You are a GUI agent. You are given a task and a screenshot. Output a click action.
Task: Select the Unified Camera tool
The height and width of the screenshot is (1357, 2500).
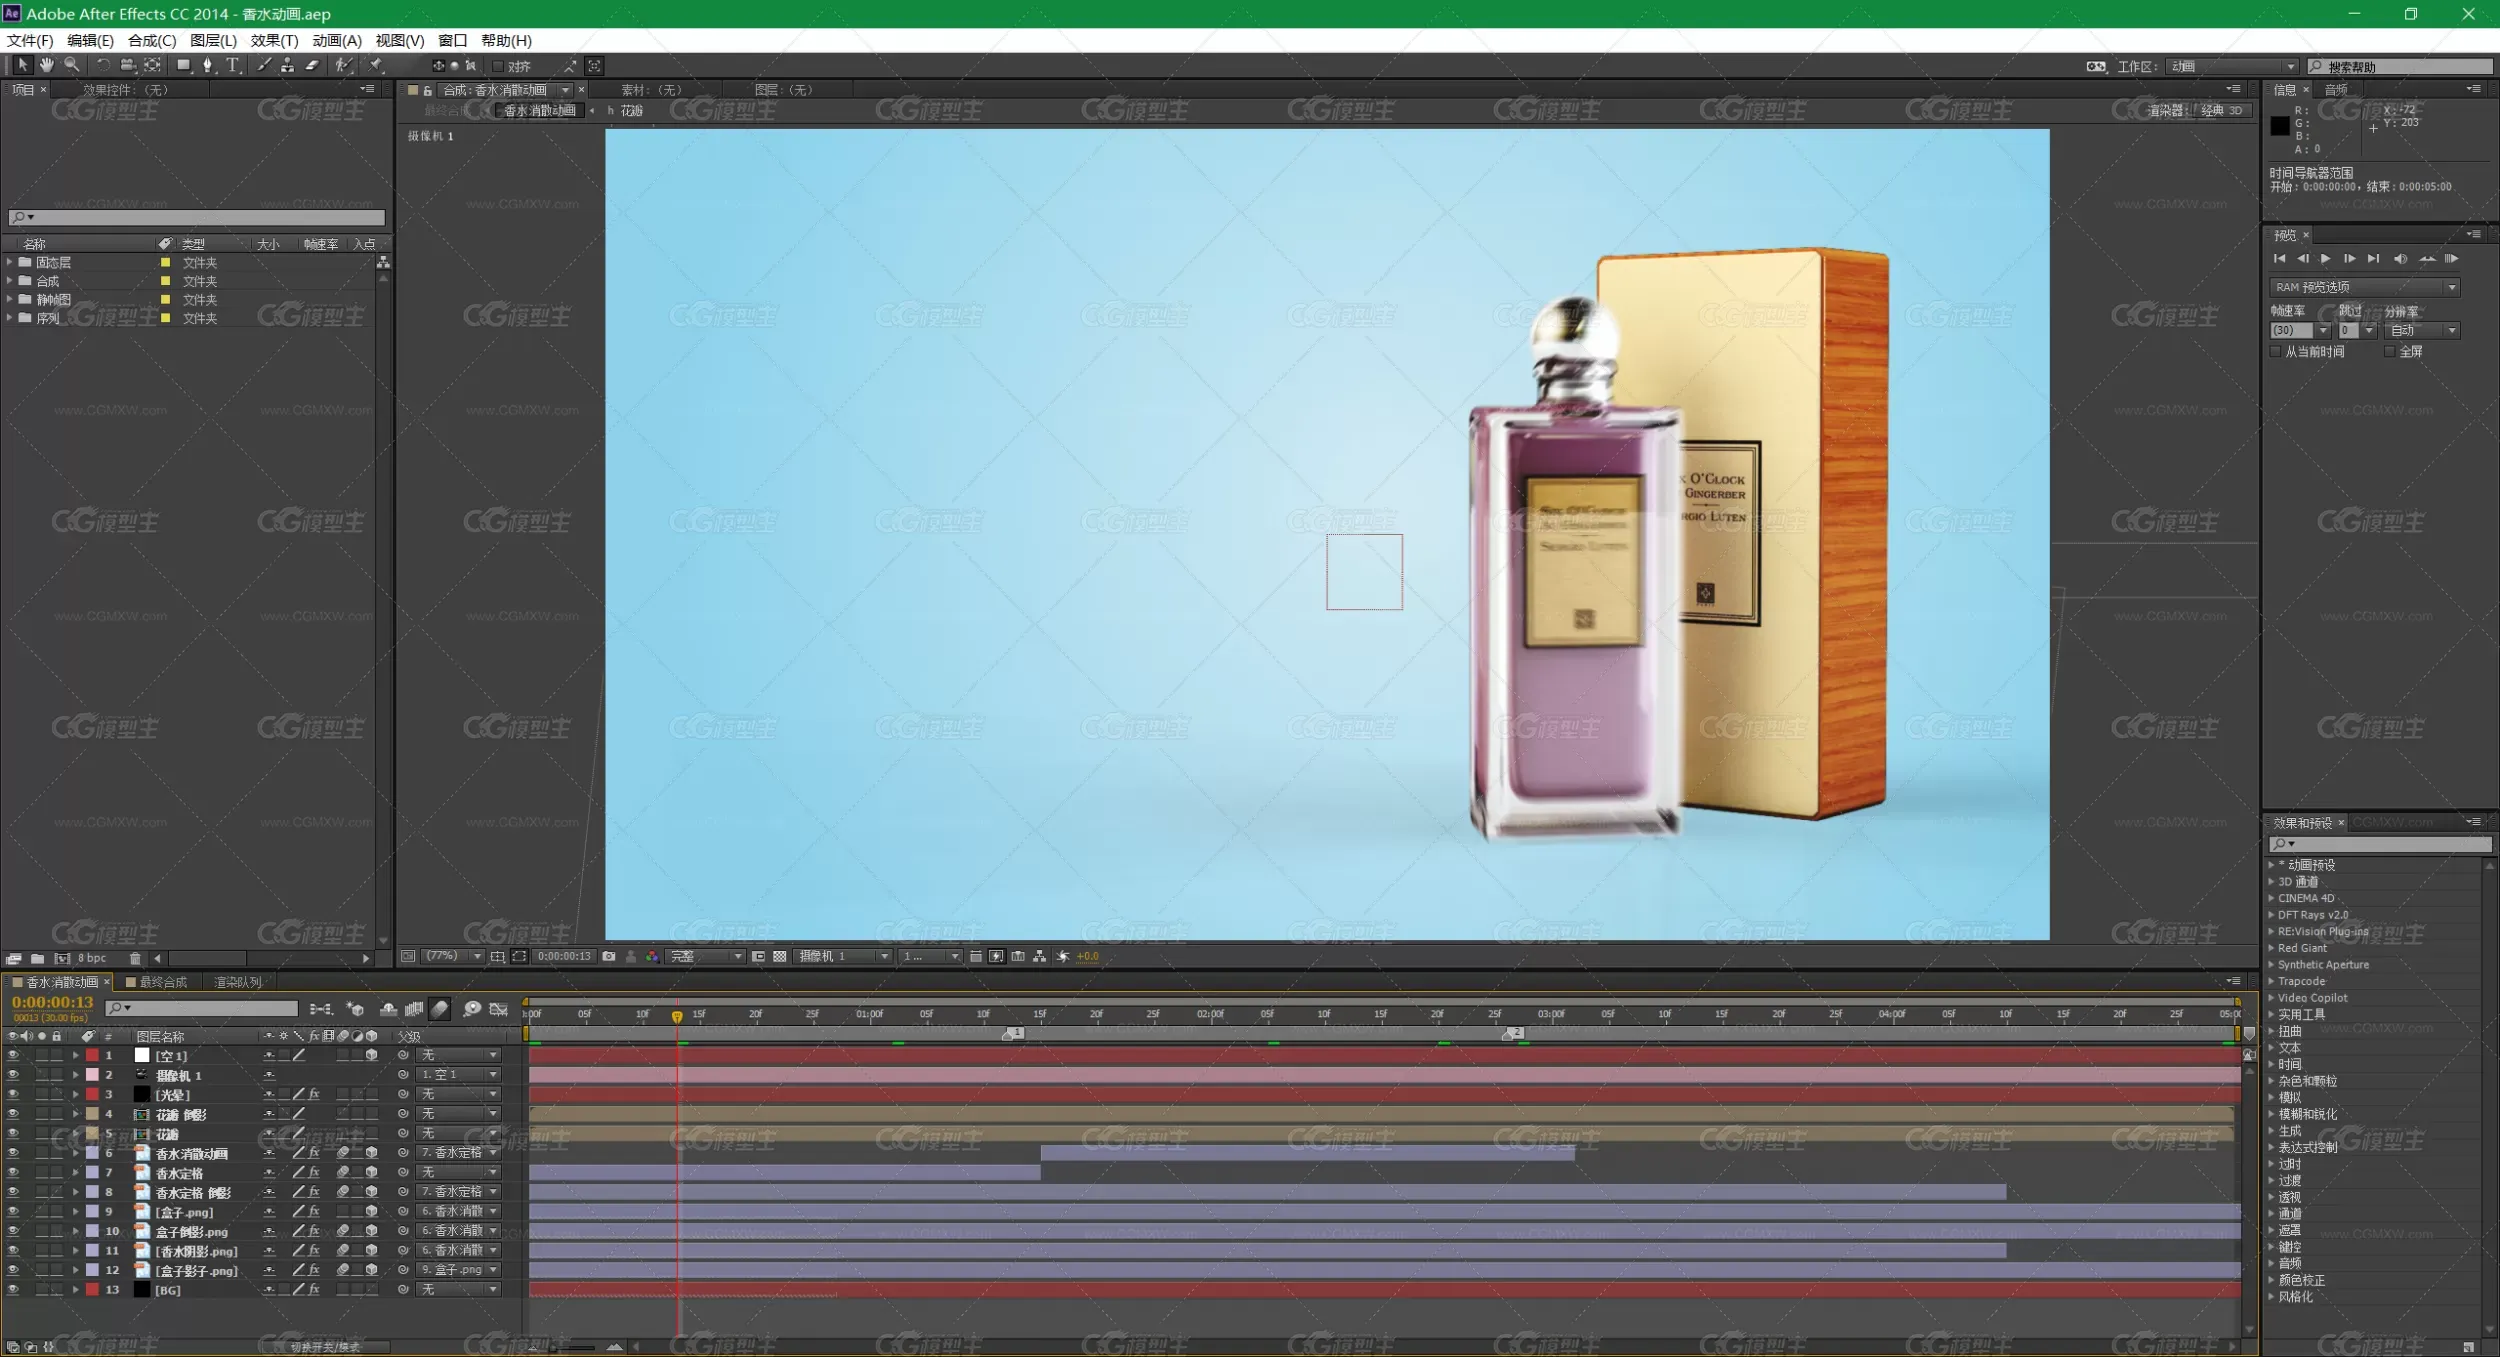click(x=127, y=65)
